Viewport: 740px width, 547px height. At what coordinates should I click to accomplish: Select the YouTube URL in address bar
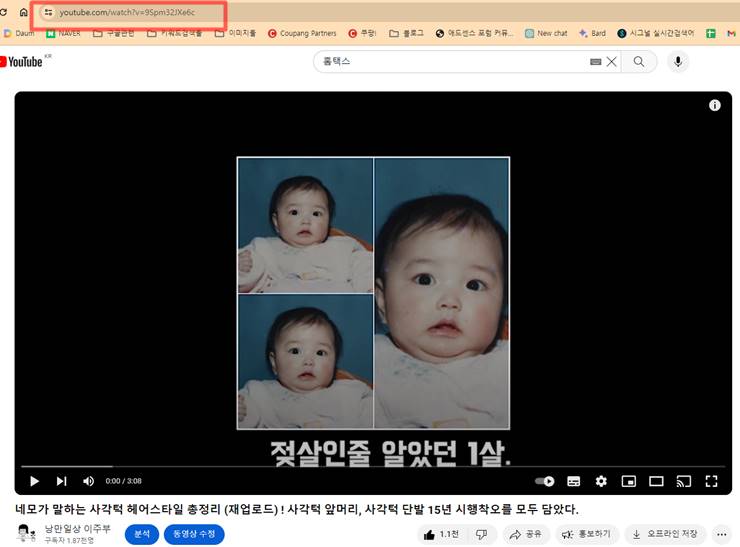click(127, 12)
